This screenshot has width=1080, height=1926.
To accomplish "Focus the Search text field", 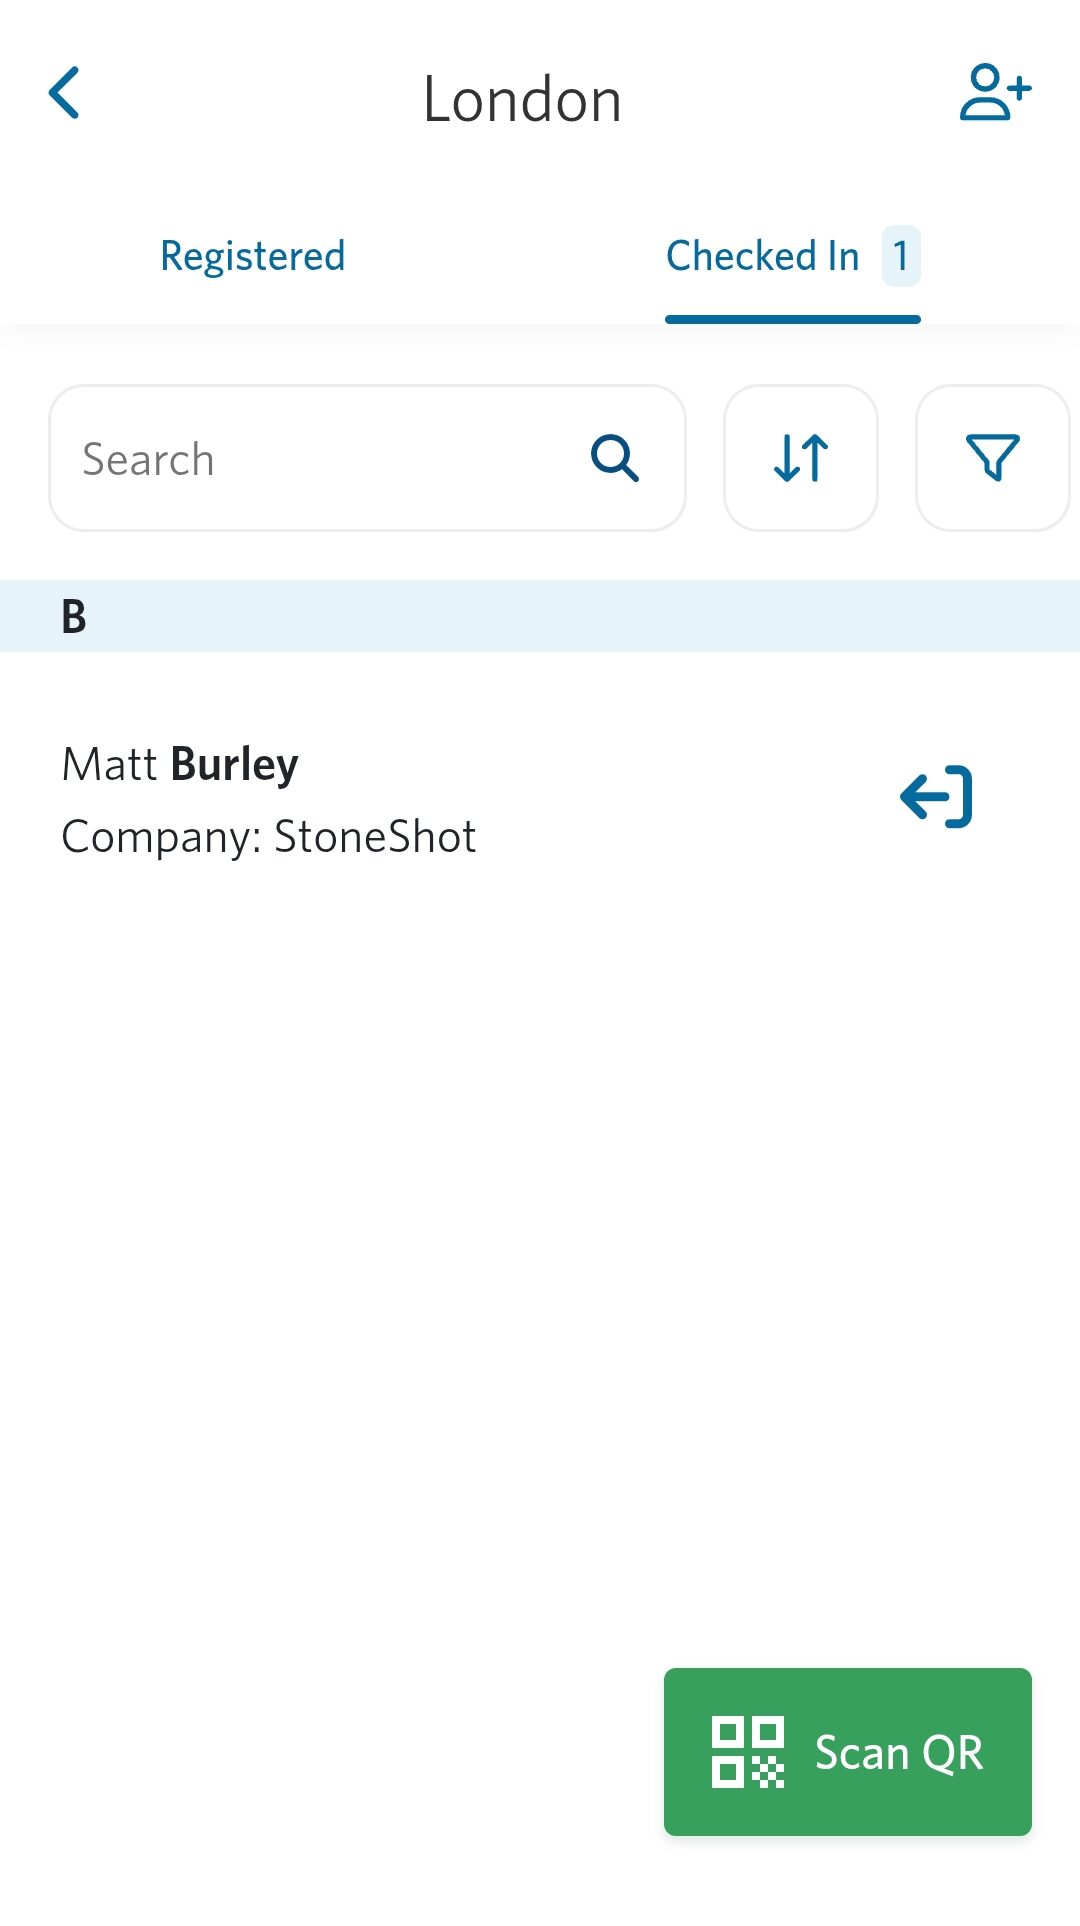I will coord(330,458).
